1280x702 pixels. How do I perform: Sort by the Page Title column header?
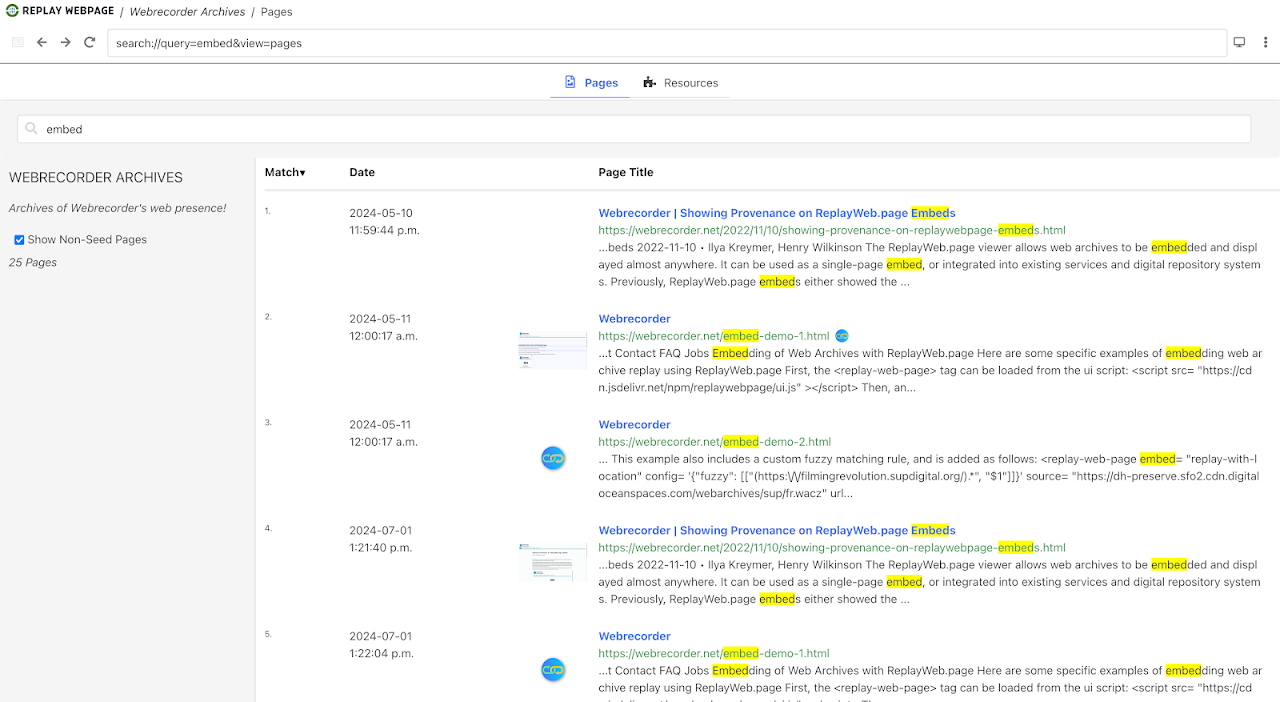pyautogui.click(x=626, y=173)
